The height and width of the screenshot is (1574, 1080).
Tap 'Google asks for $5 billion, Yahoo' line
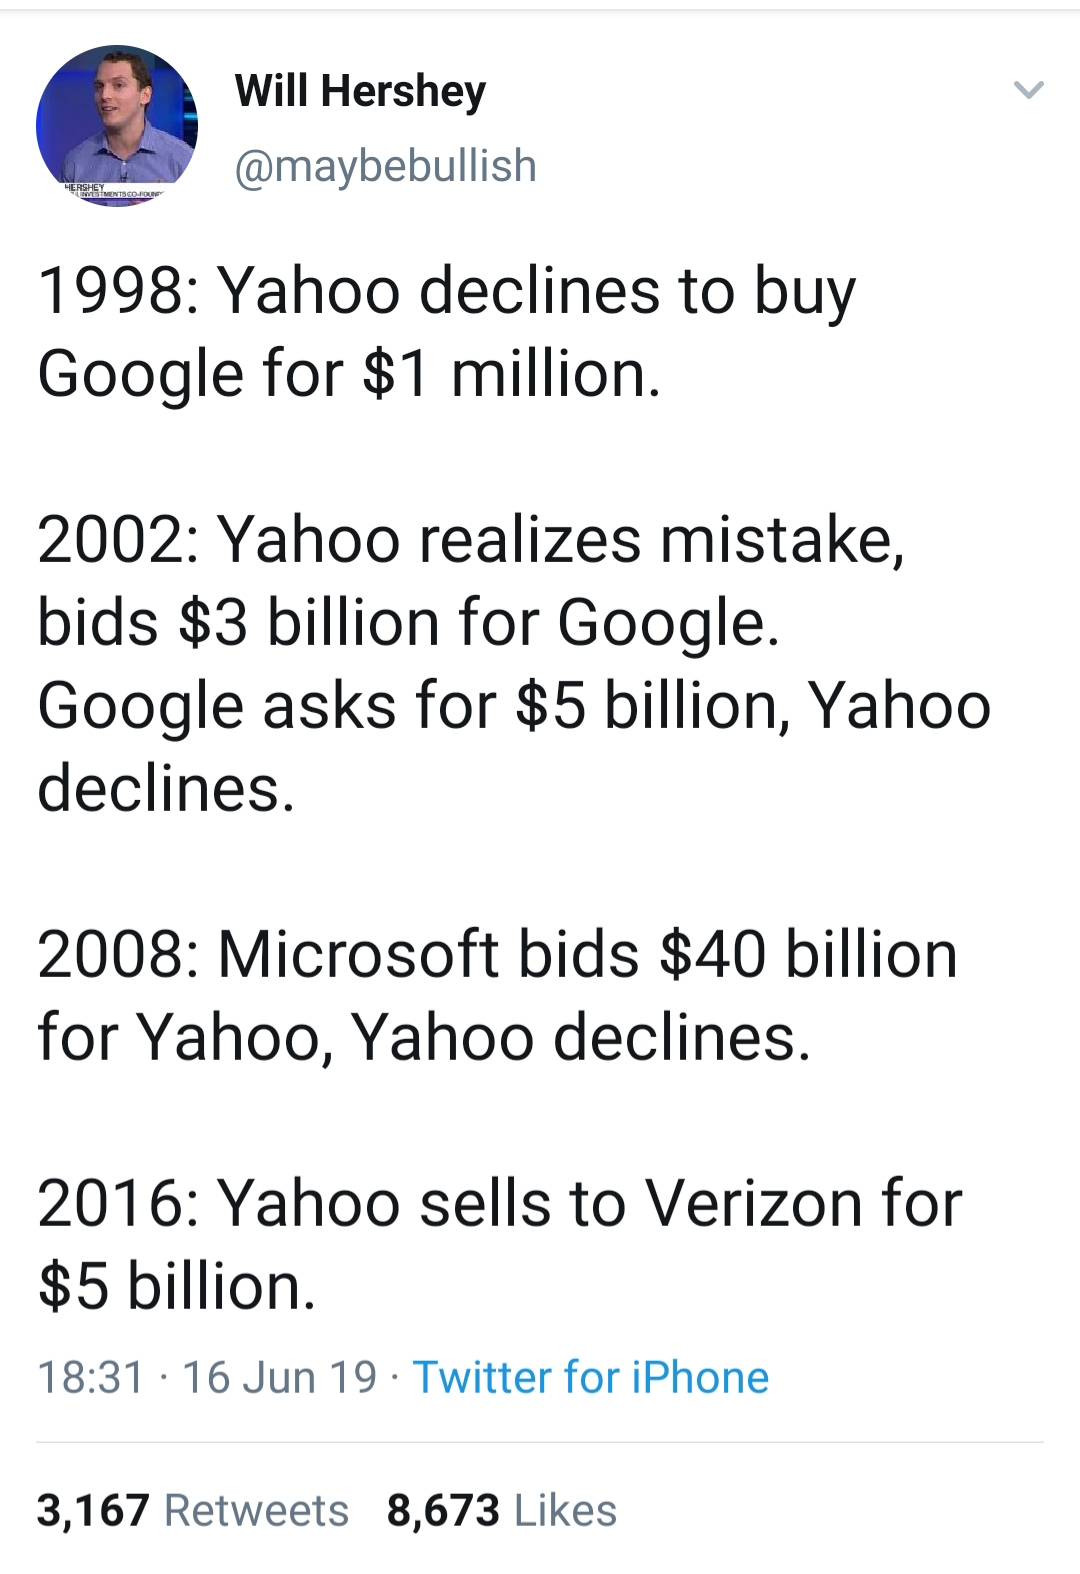click(514, 706)
